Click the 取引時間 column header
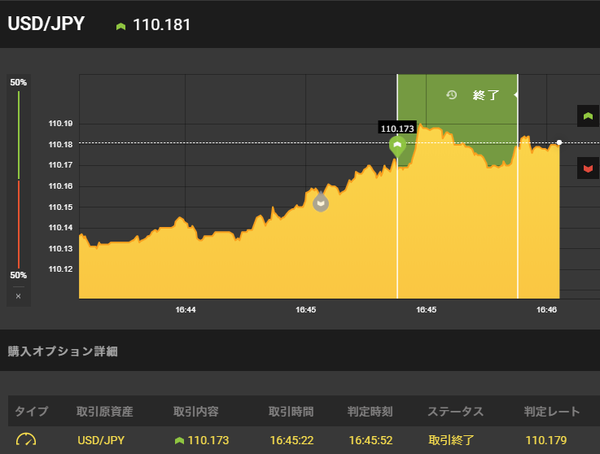The image size is (600, 454). pyautogui.click(x=291, y=412)
